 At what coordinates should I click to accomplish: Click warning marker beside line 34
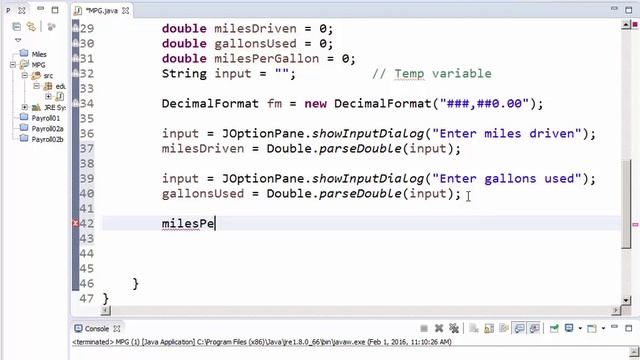click(76, 103)
